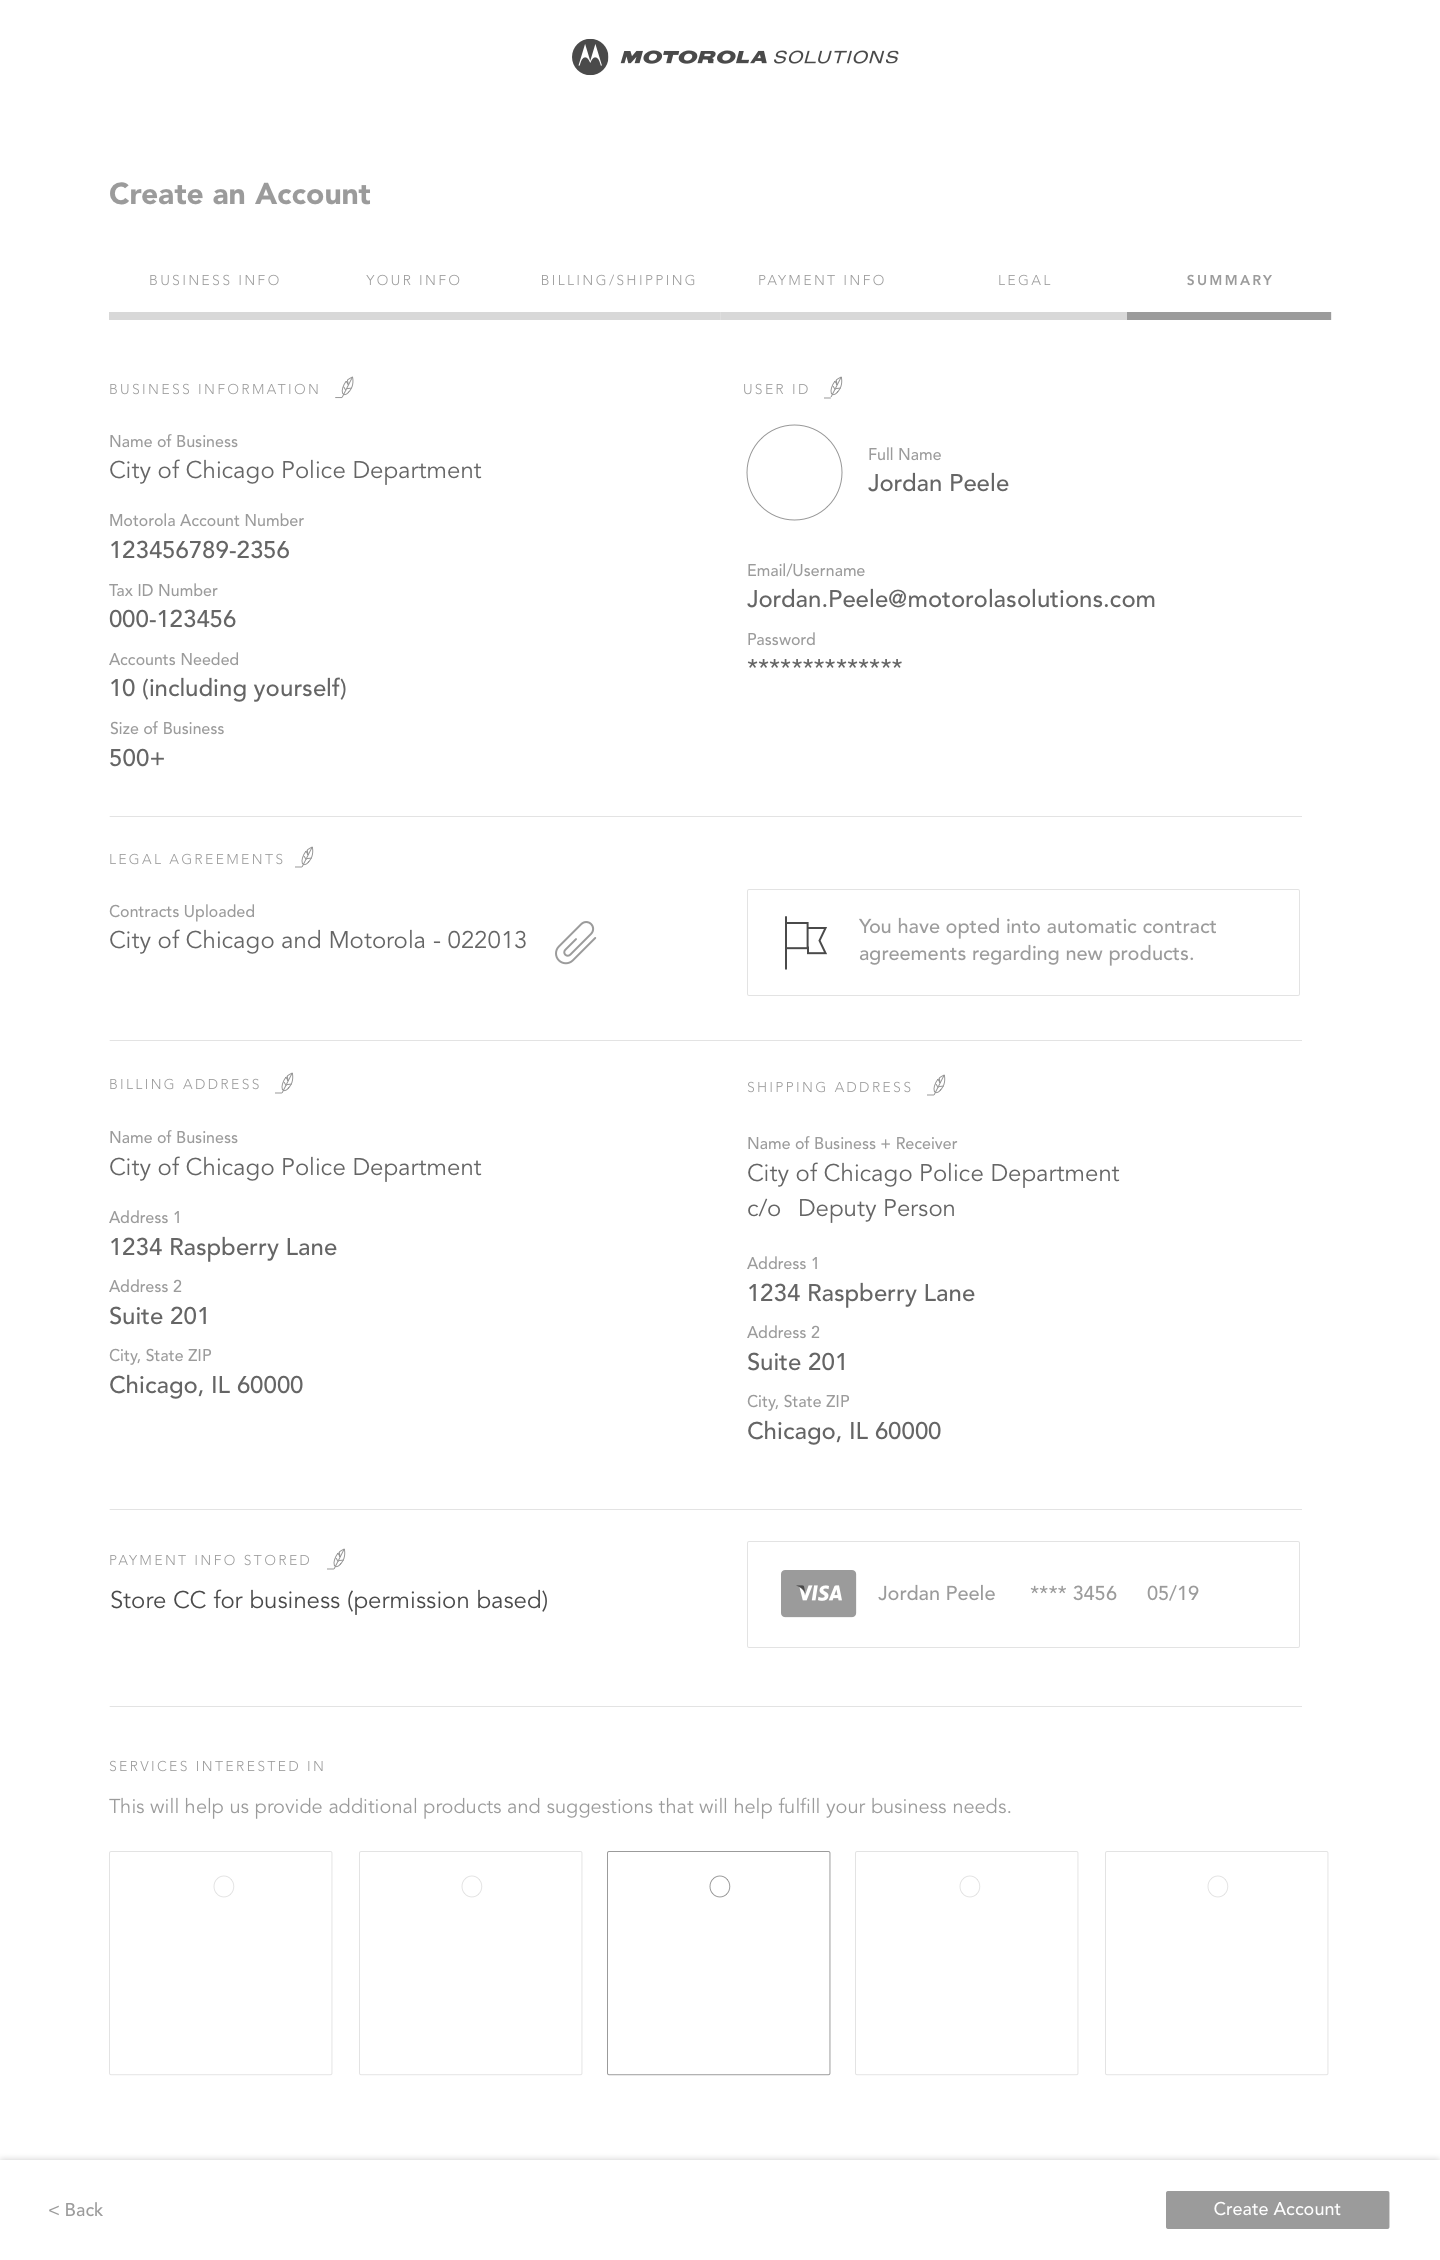Edit Business Information via quill icon
The width and height of the screenshot is (1440, 2260).
pos(345,387)
